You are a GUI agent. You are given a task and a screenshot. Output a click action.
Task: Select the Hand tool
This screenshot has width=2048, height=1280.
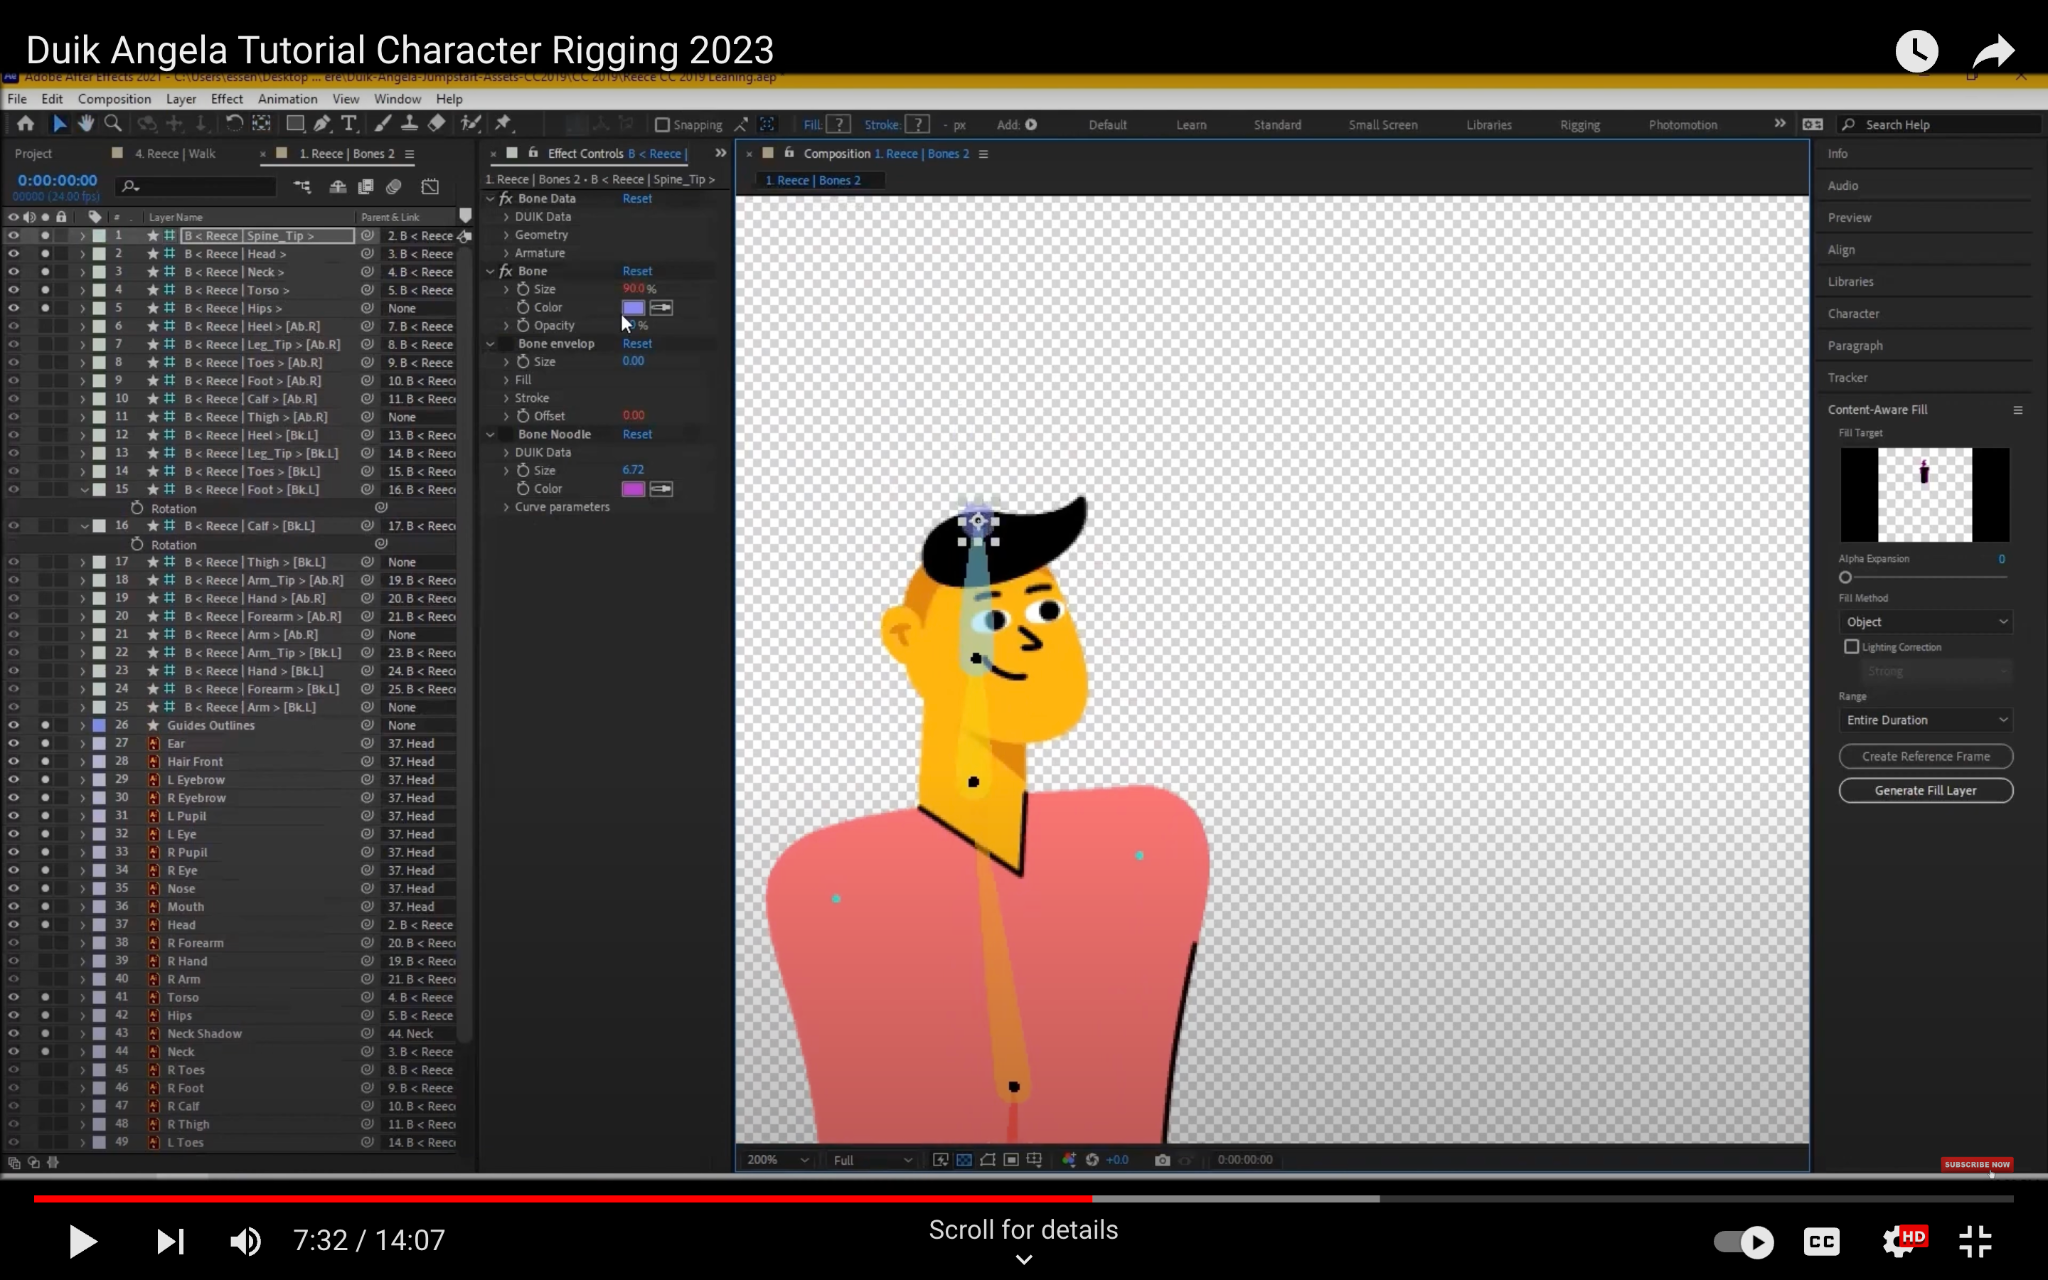86,124
